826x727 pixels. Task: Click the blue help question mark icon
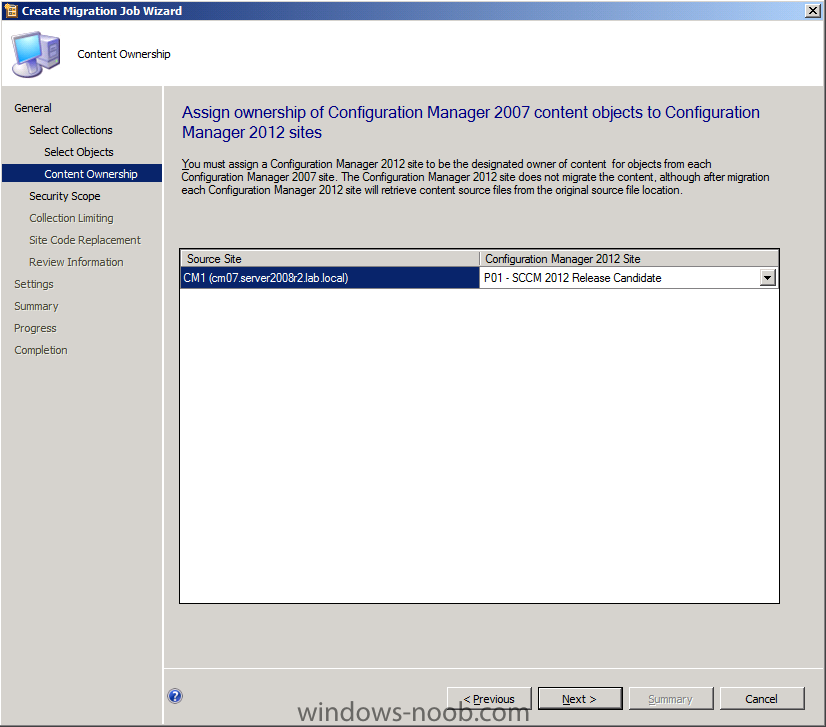pos(175,696)
